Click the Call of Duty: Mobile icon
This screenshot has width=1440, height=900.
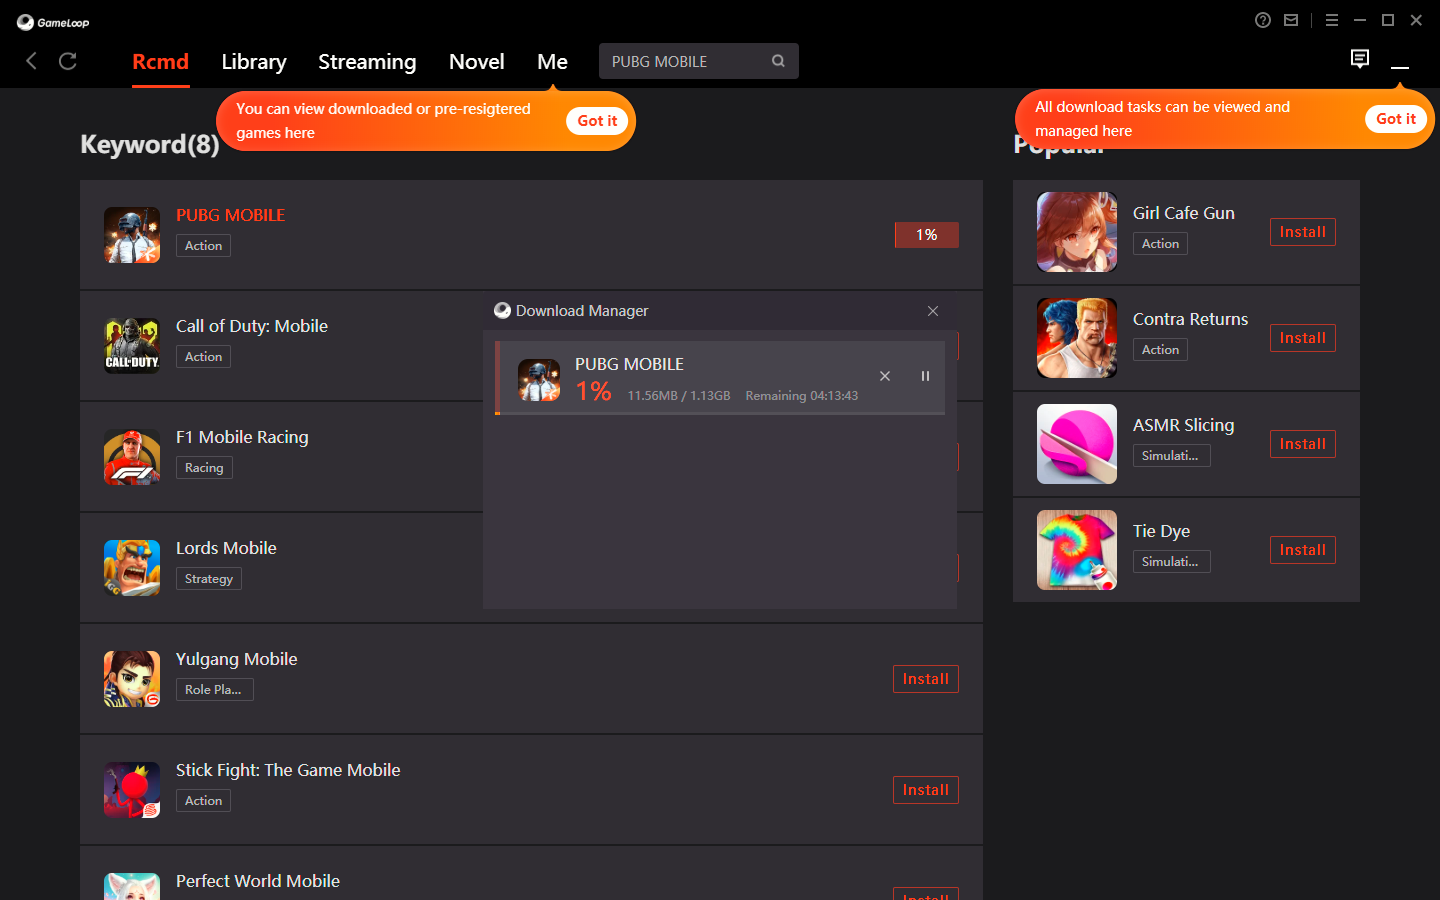click(x=132, y=346)
